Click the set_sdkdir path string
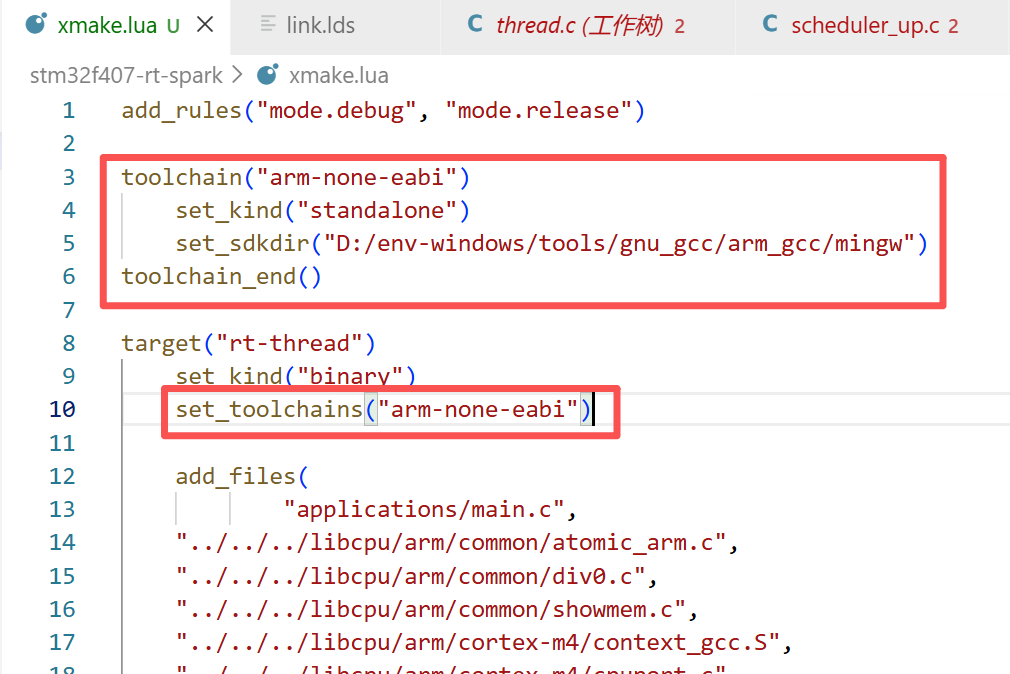Screen dimensions: 1010x674 [619, 244]
